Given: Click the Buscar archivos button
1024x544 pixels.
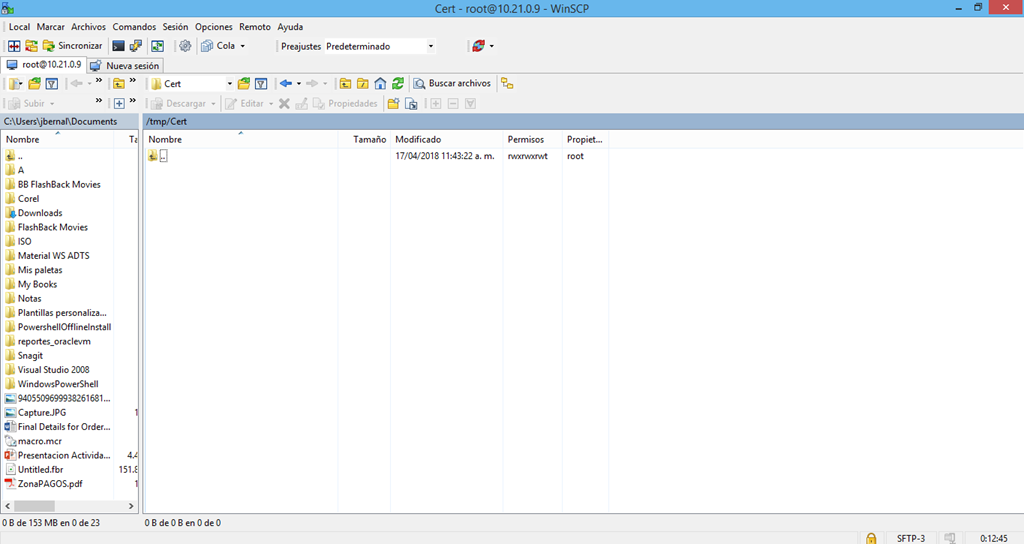Looking at the screenshot, I should tap(453, 84).
